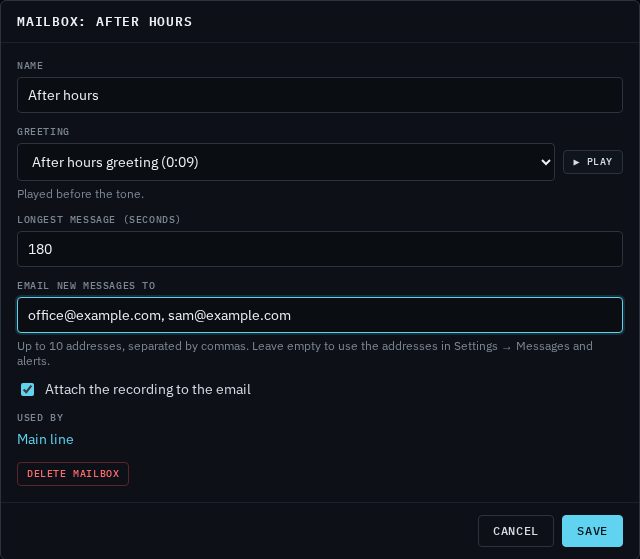Save the mailbox settings
Screen dimensions: 640x559
[592, 531]
